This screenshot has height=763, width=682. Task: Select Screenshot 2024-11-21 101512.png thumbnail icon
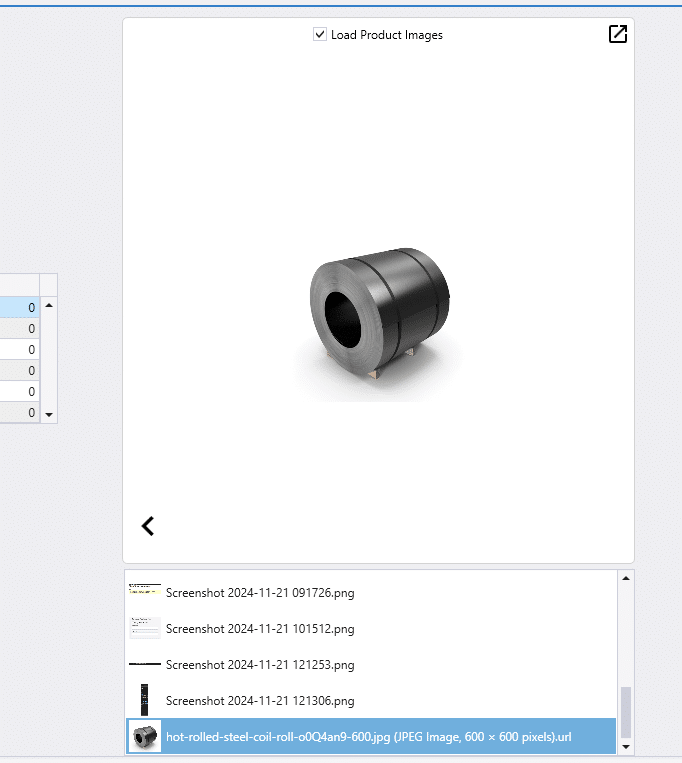point(144,628)
